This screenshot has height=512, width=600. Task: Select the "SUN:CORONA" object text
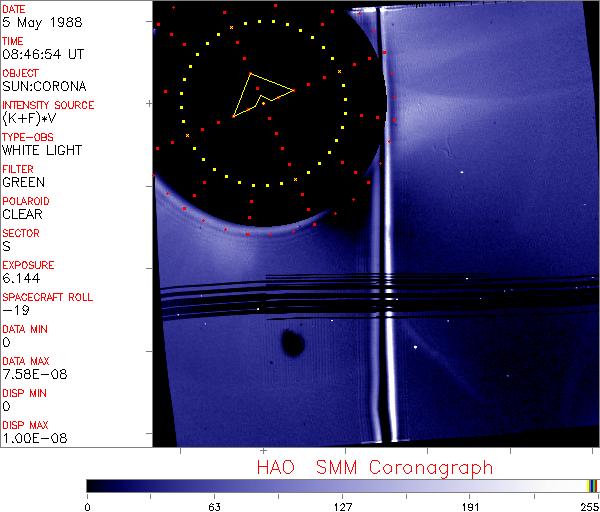pos(44,86)
